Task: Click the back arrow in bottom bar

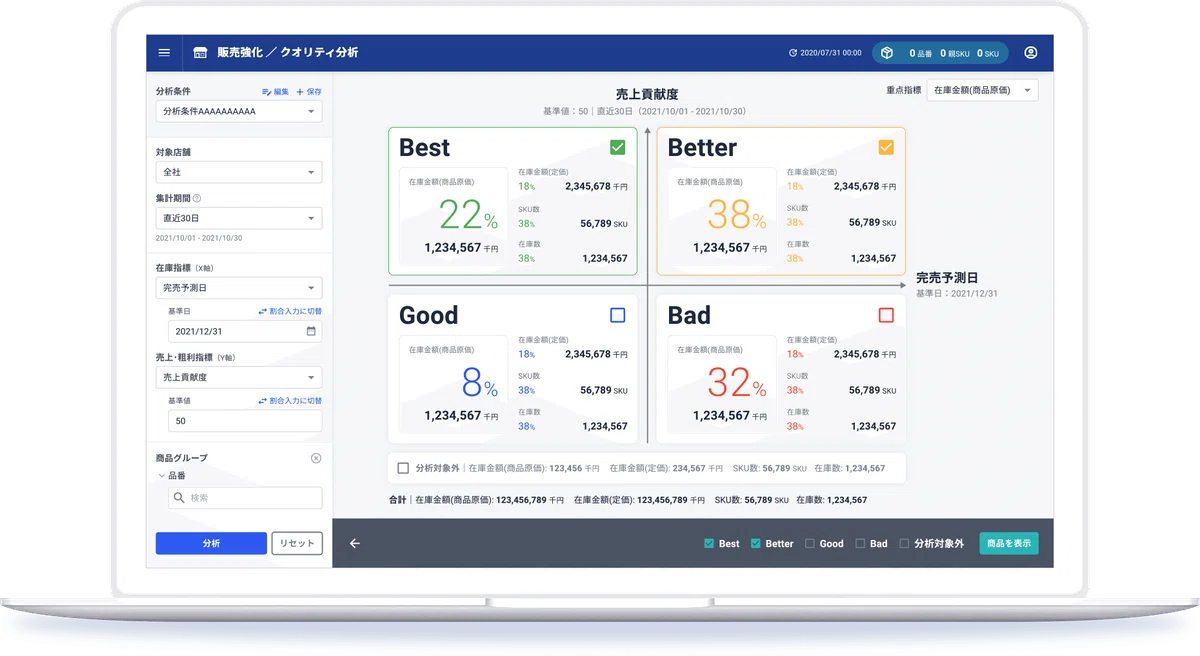Action: point(354,543)
